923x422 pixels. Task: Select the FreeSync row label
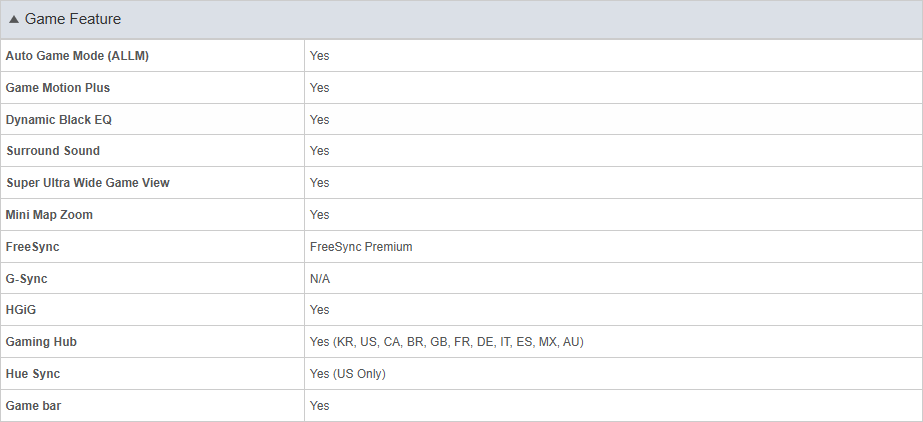pyautogui.click(x=32, y=247)
